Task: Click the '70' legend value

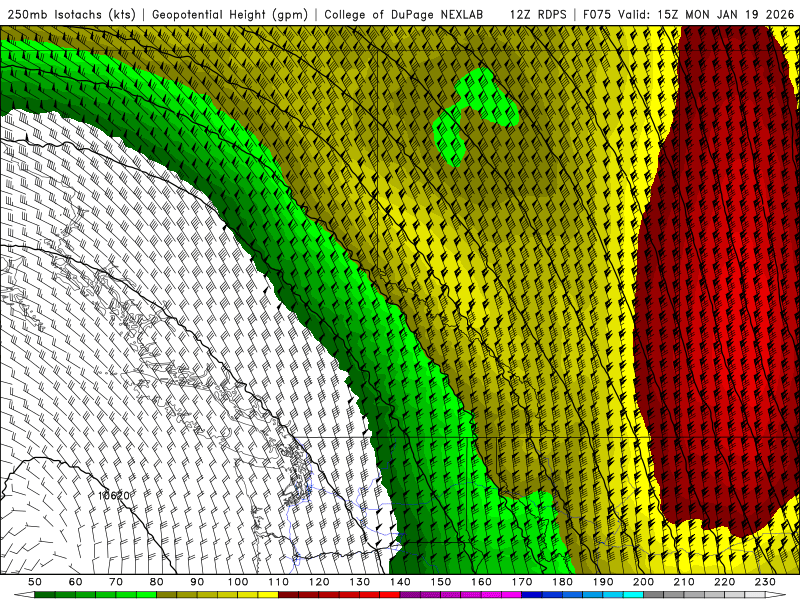Action: (x=116, y=582)
